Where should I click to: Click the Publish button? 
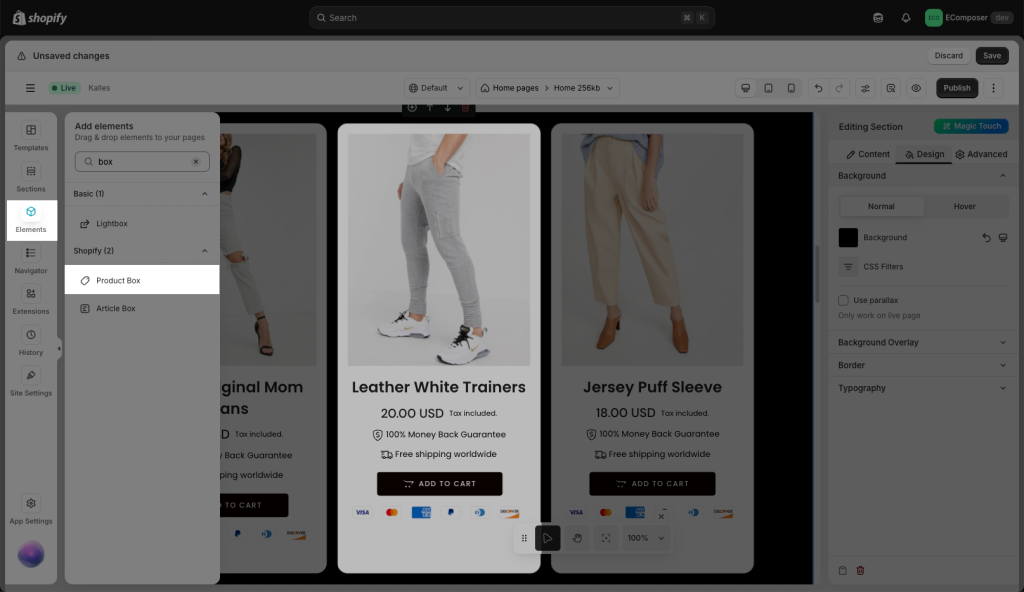956,88
